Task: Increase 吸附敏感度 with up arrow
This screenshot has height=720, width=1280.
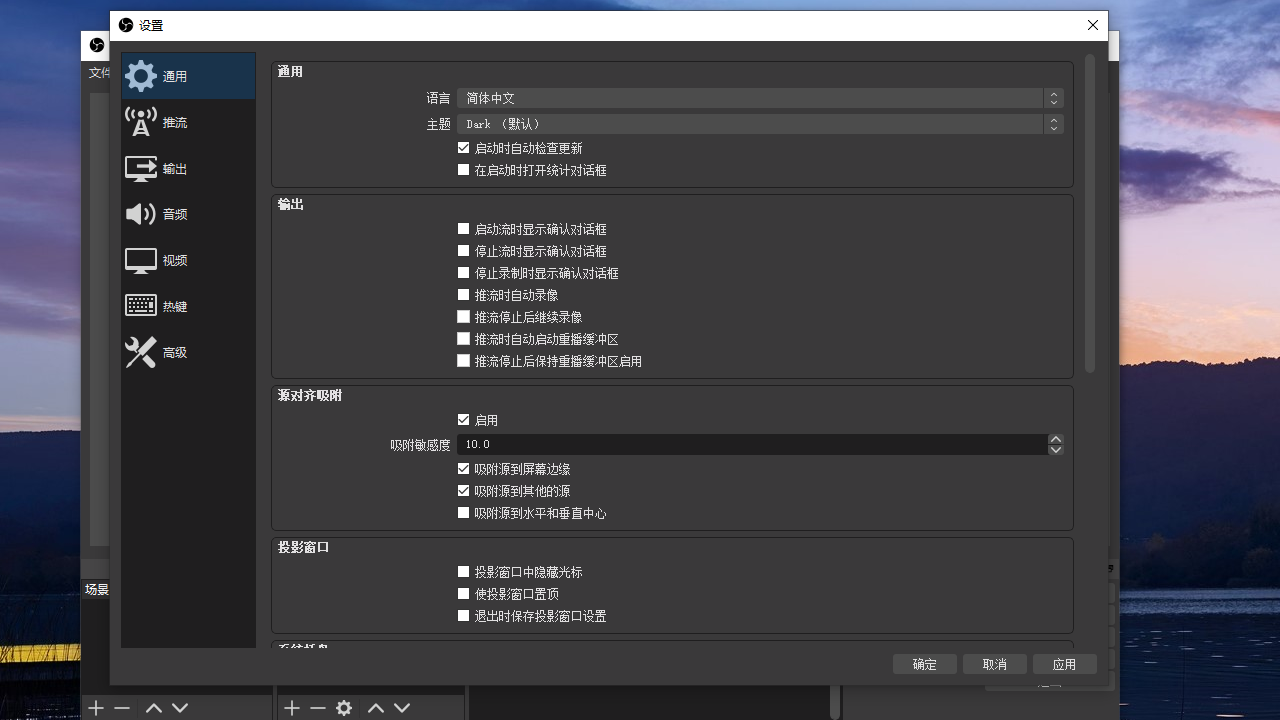Action: coord(1056,439)
